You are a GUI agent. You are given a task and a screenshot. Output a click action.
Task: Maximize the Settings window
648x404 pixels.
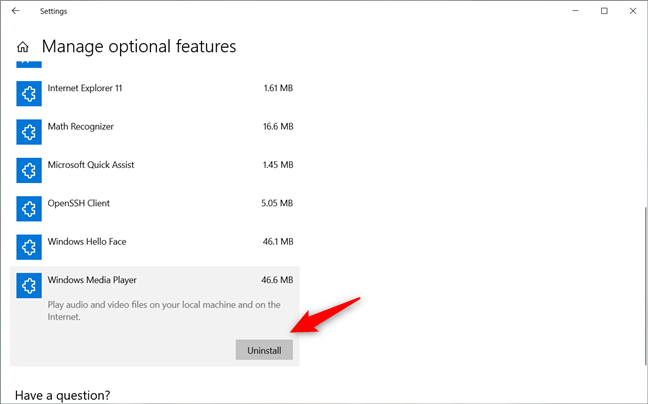(x=604, y=11)
